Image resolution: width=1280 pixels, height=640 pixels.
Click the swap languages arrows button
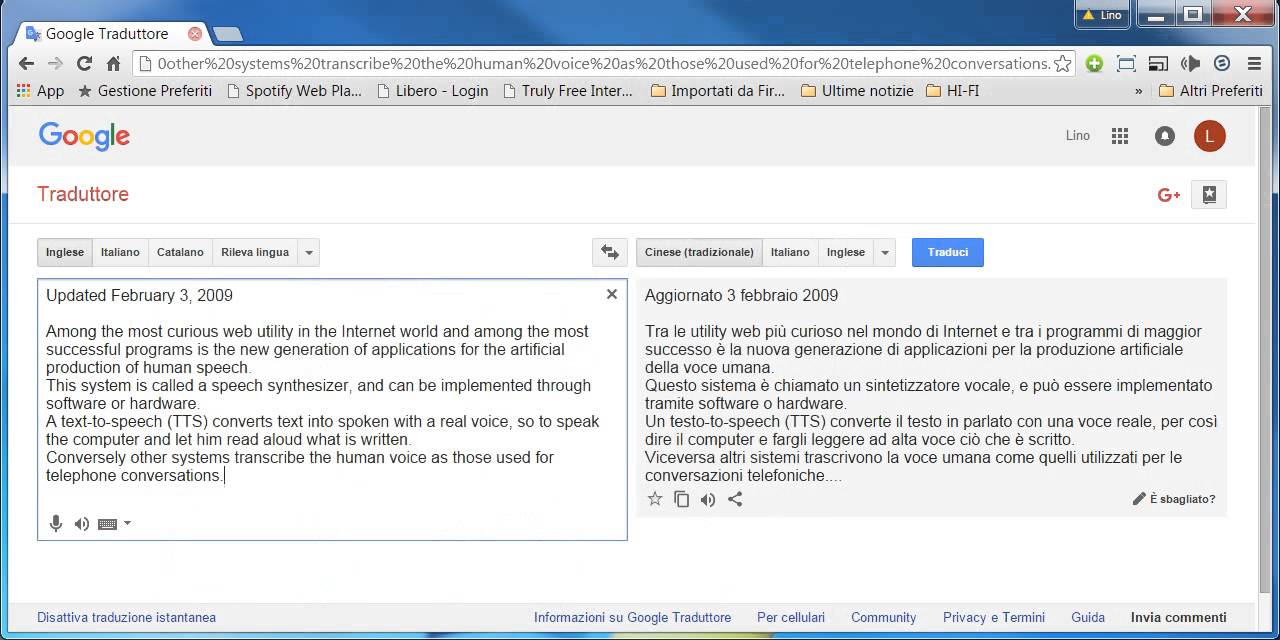[x=610, y=252]
